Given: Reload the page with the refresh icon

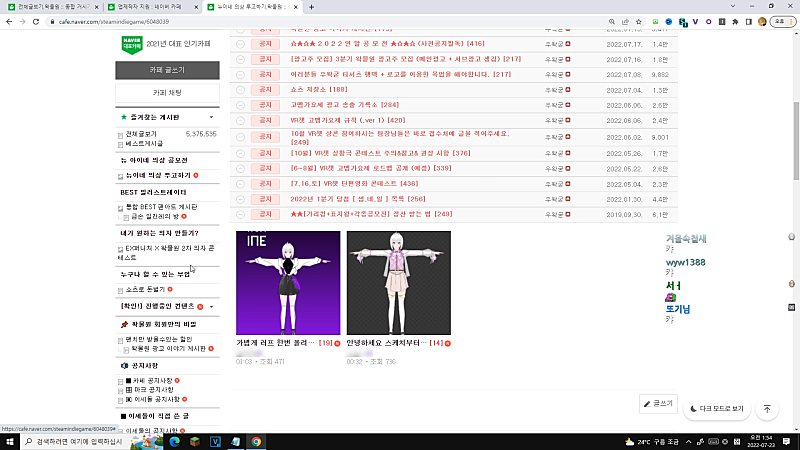Looking at the screenshot, I should [36, 22].
